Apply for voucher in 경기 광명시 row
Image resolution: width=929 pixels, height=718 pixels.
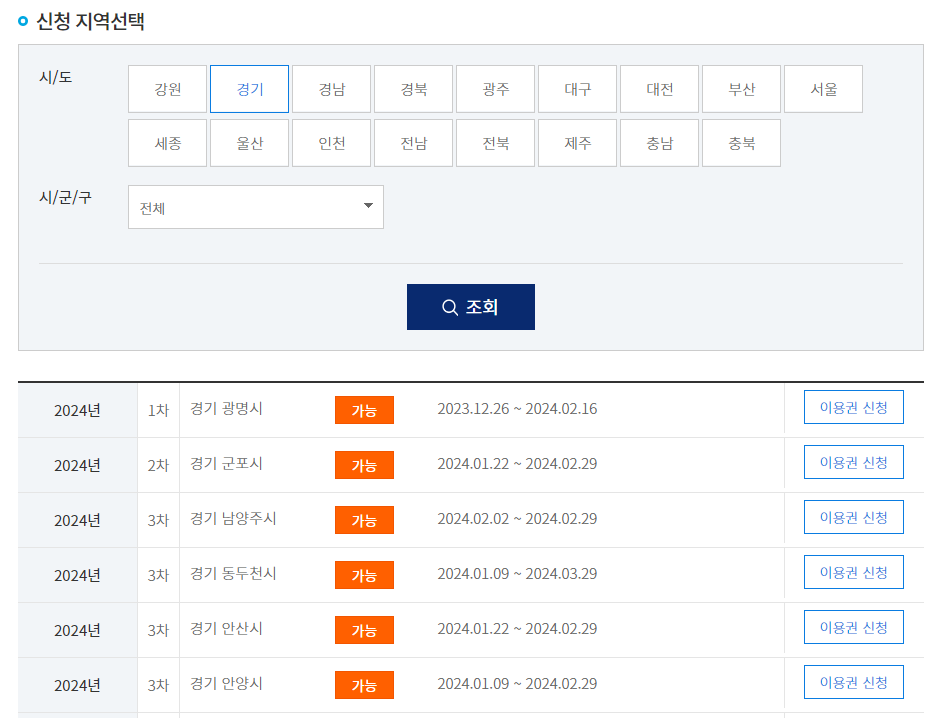(853, 407)
